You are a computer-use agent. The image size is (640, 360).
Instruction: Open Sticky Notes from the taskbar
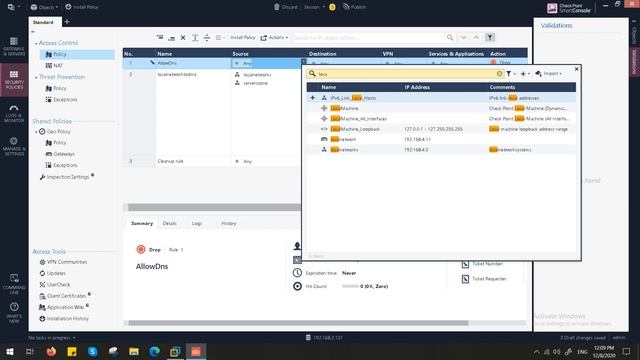[x=72, y=351]
